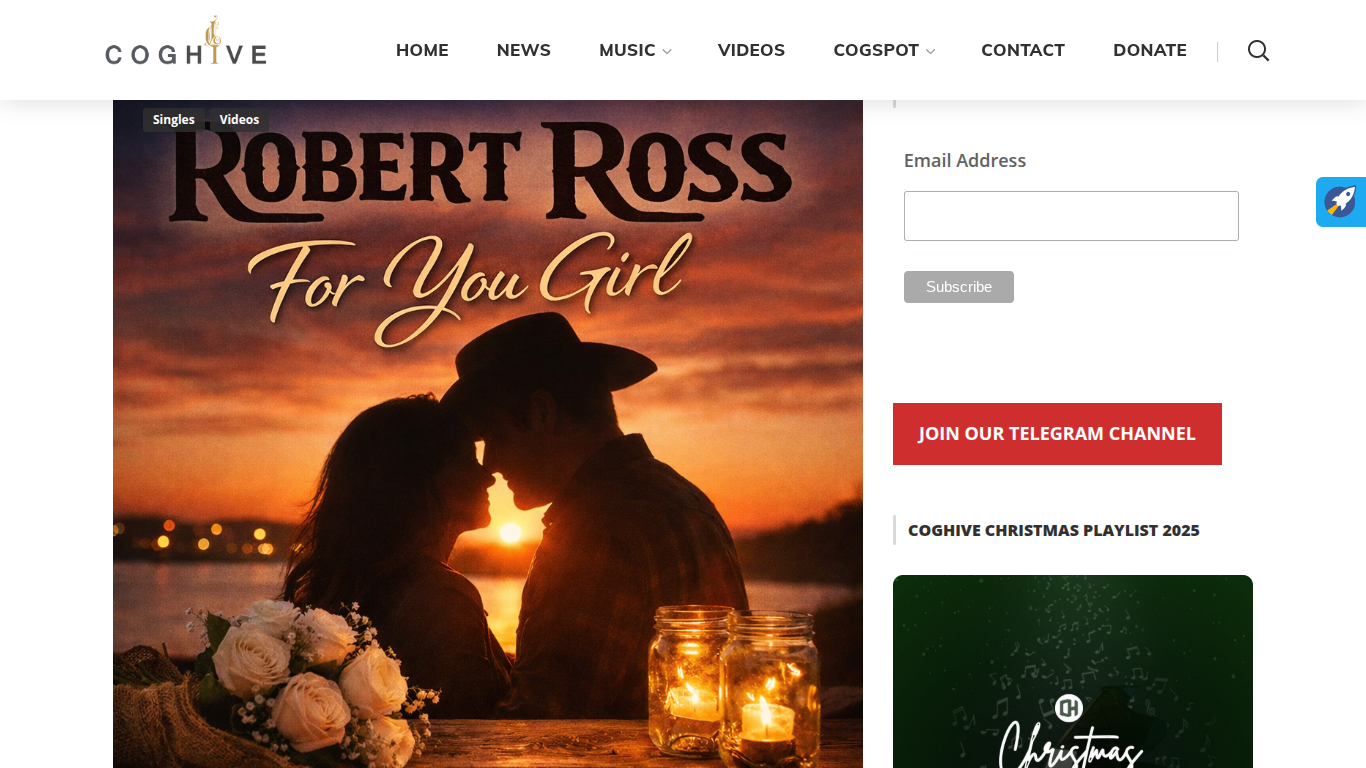This screenshot has width=1366, height=768.
Task: Open the Robert Ross For You Girl cover
Action: point(488,434)
